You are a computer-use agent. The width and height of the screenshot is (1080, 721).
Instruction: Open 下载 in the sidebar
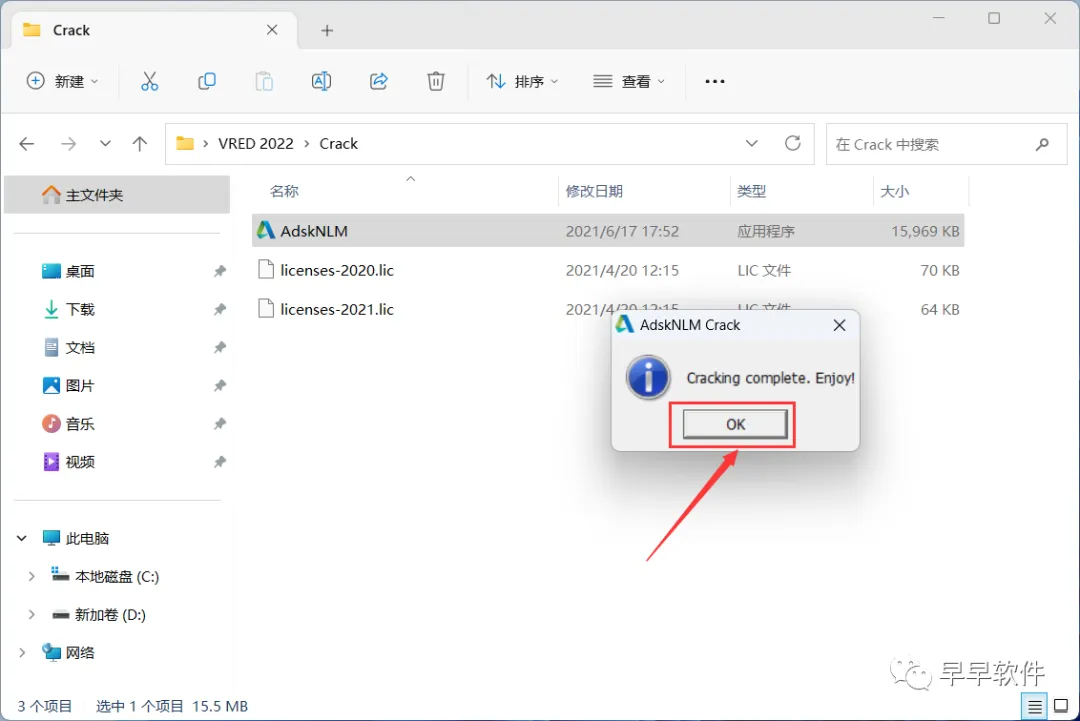click(x=80, y=309)
